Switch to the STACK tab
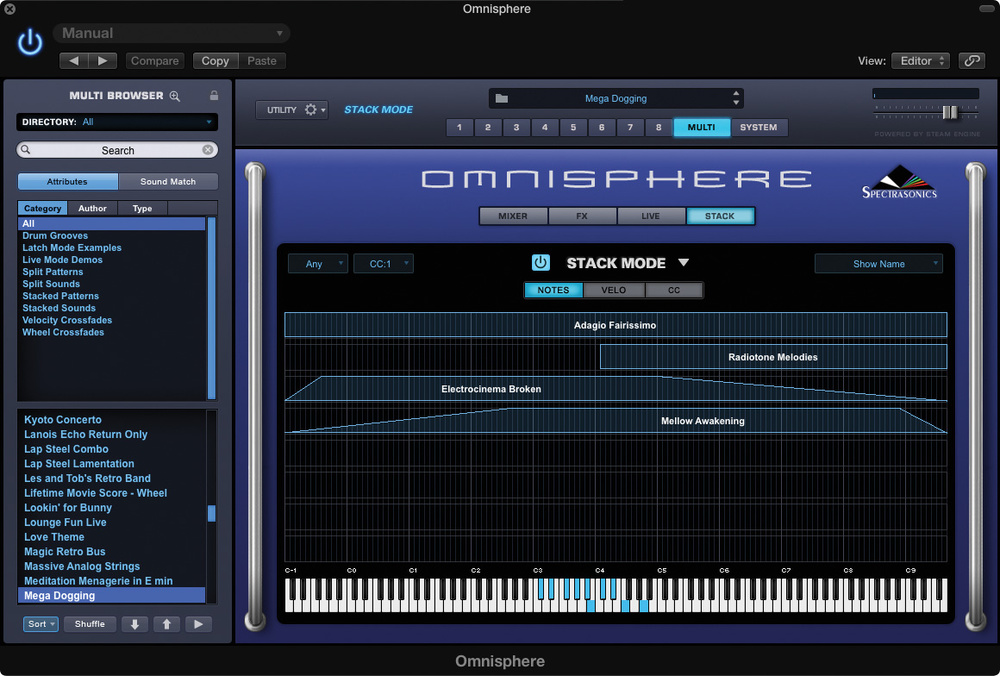The height and width of the screenshot is (676, 1000). point(720,216)
